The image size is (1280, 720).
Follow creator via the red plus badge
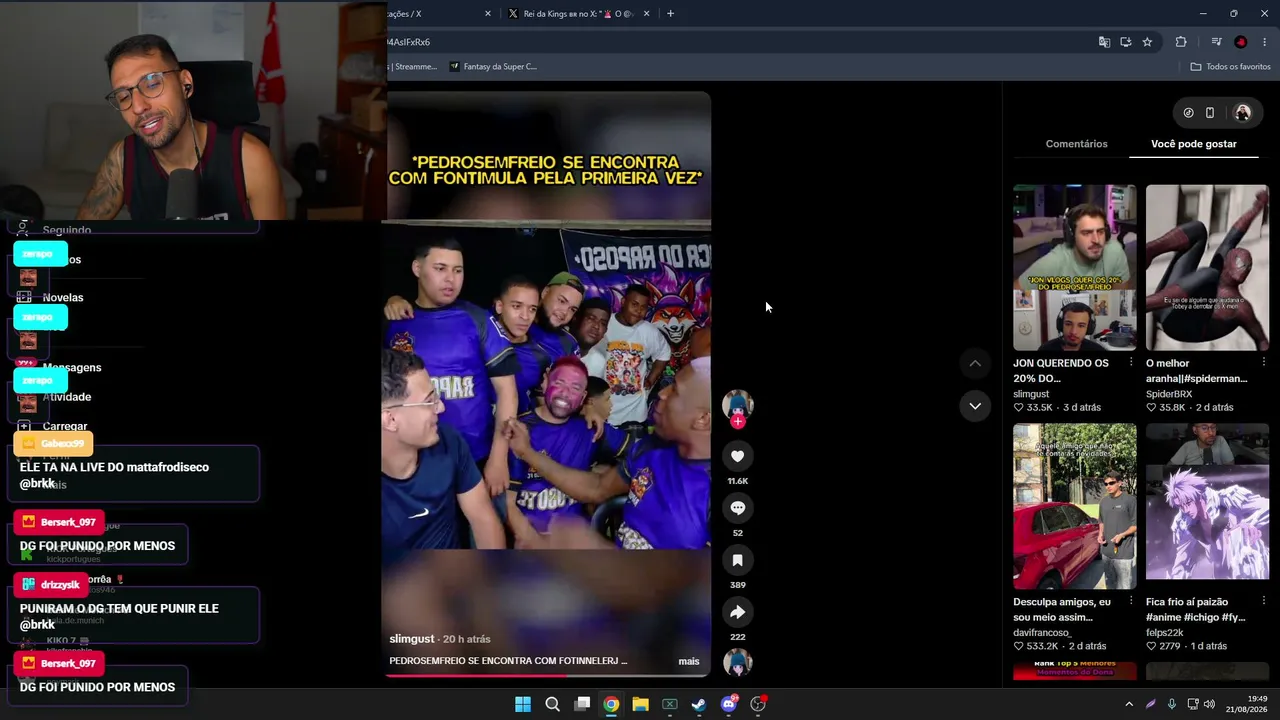[738, 422]
